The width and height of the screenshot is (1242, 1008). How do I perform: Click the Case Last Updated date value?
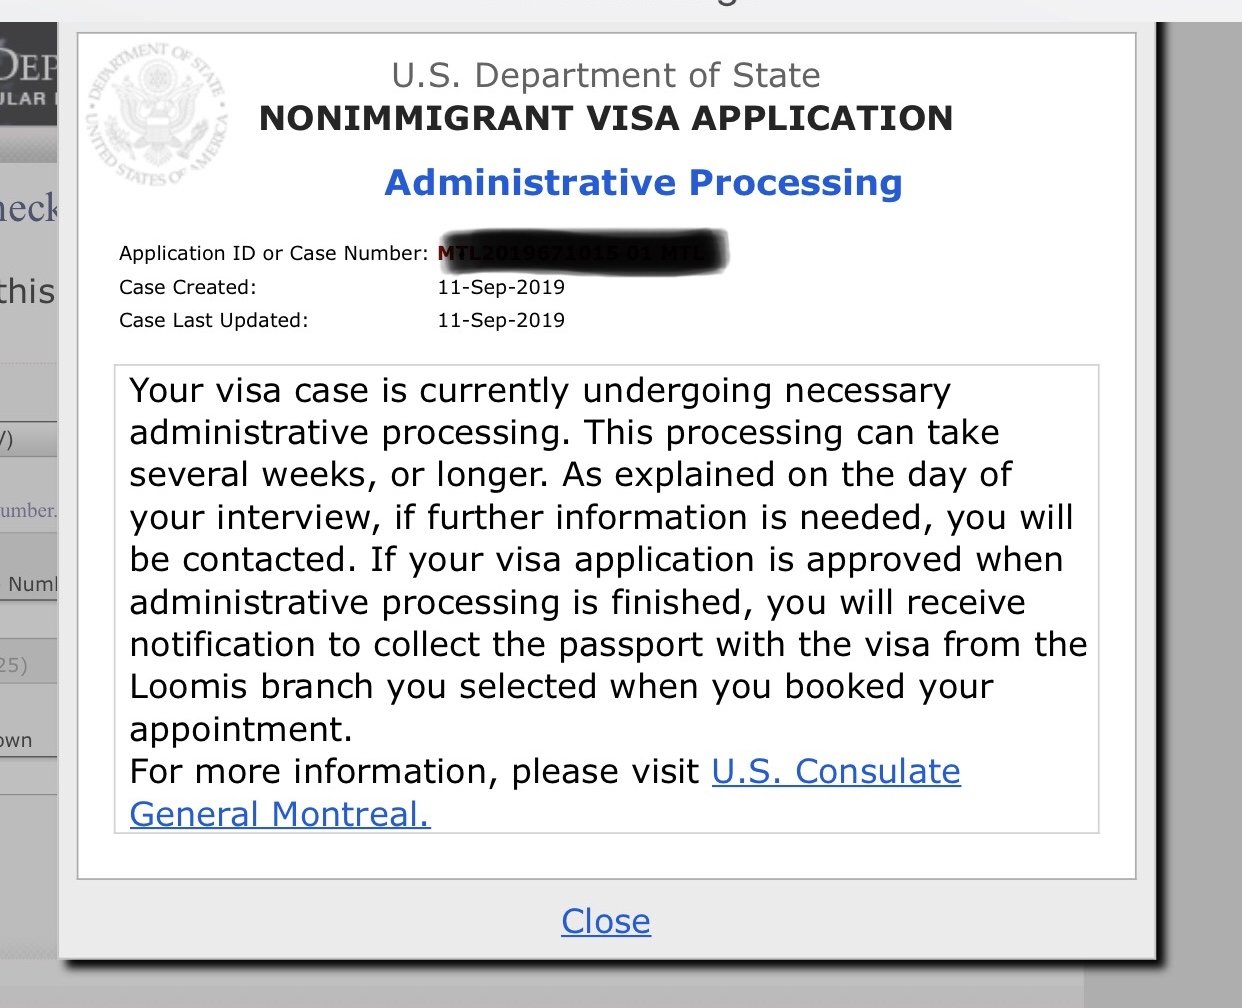coord(501,320)
